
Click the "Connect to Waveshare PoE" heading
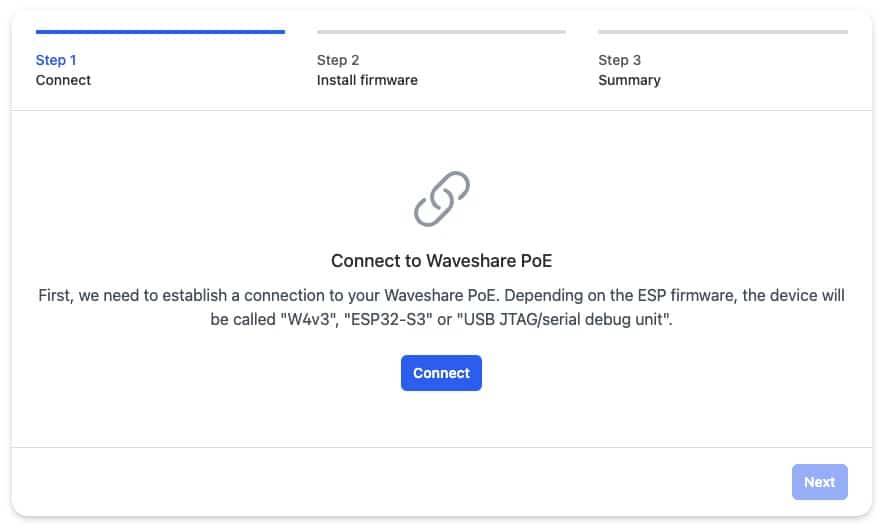(x=441, y=261)
